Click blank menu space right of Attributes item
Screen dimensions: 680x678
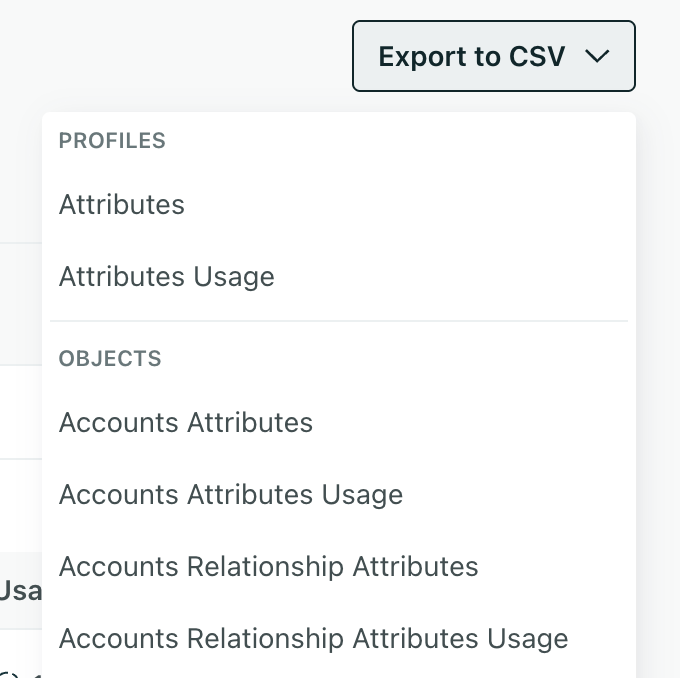(450, 205)
